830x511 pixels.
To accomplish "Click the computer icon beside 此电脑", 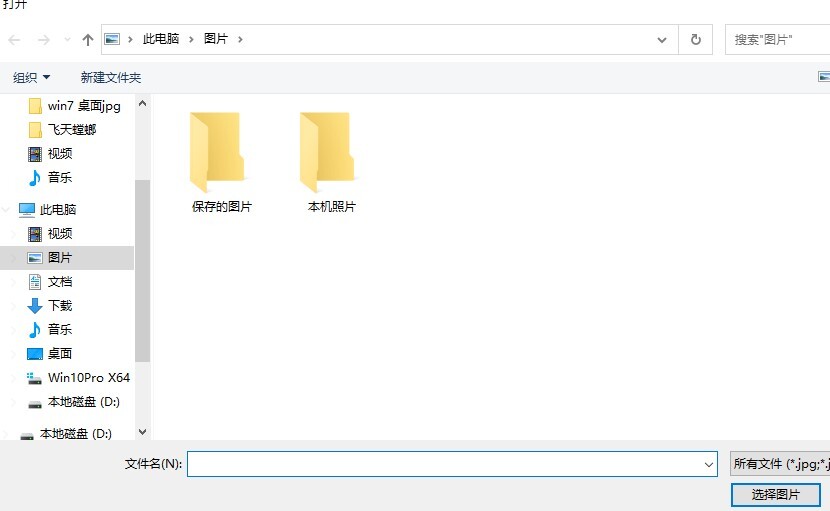I will (26, 210).
